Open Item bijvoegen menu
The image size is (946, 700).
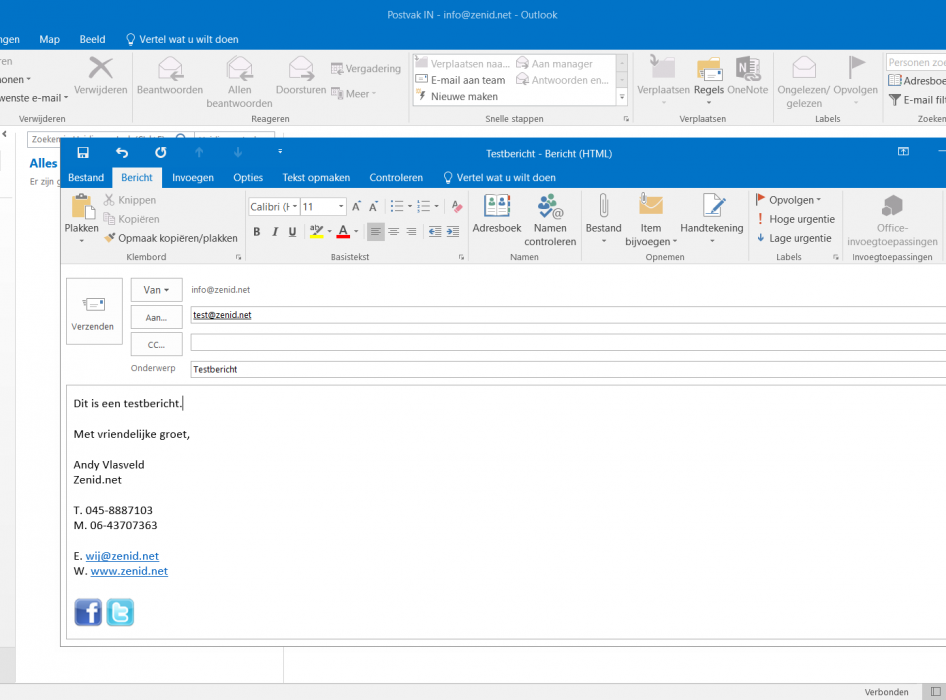650,220
